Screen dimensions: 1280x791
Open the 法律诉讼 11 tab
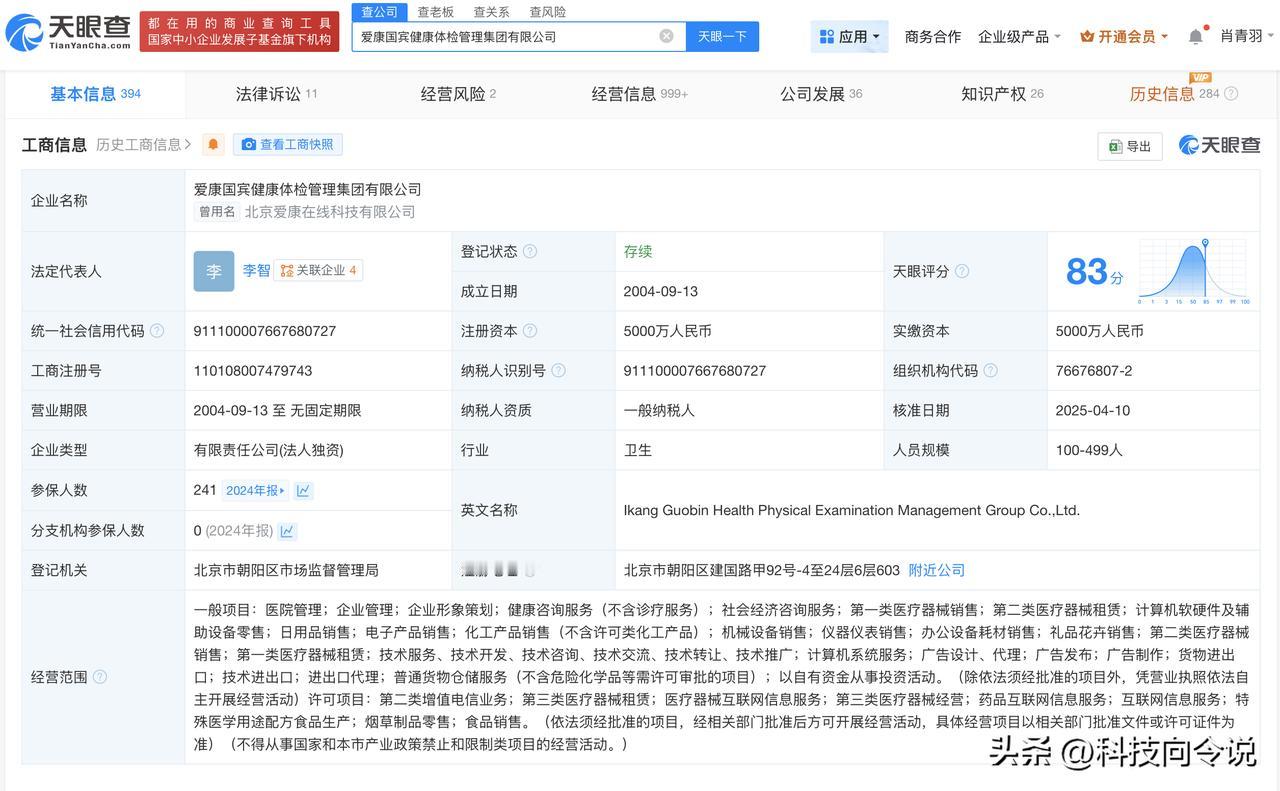[276, 94]
